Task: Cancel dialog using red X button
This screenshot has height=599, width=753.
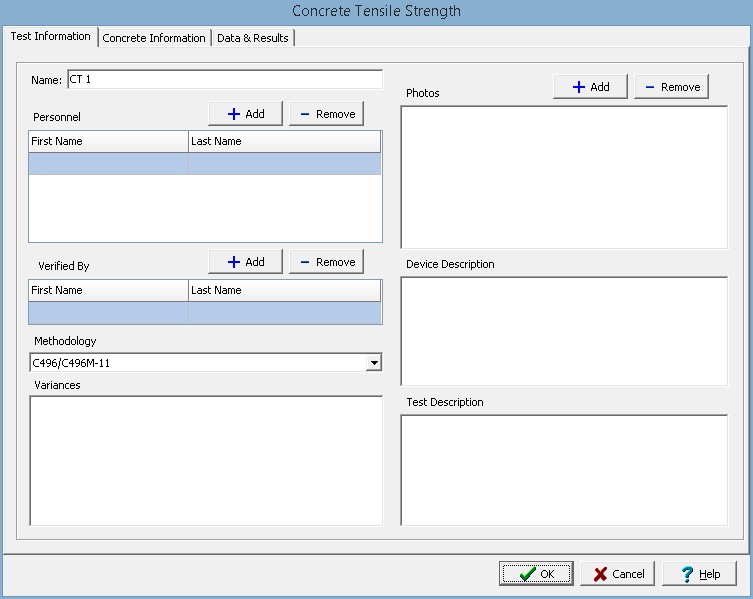Action: (618, 574)
